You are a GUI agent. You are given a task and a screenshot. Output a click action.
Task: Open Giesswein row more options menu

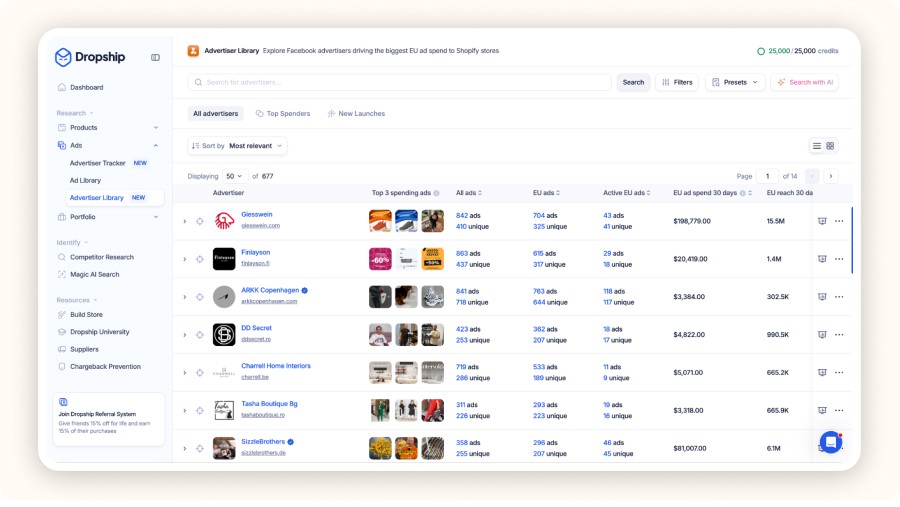pos(839,221)
